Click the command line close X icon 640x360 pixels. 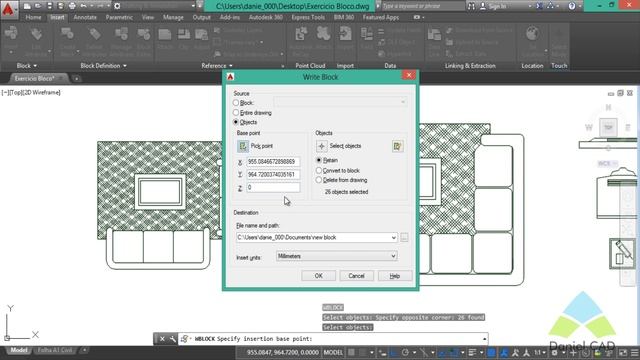tap(162, 339)
